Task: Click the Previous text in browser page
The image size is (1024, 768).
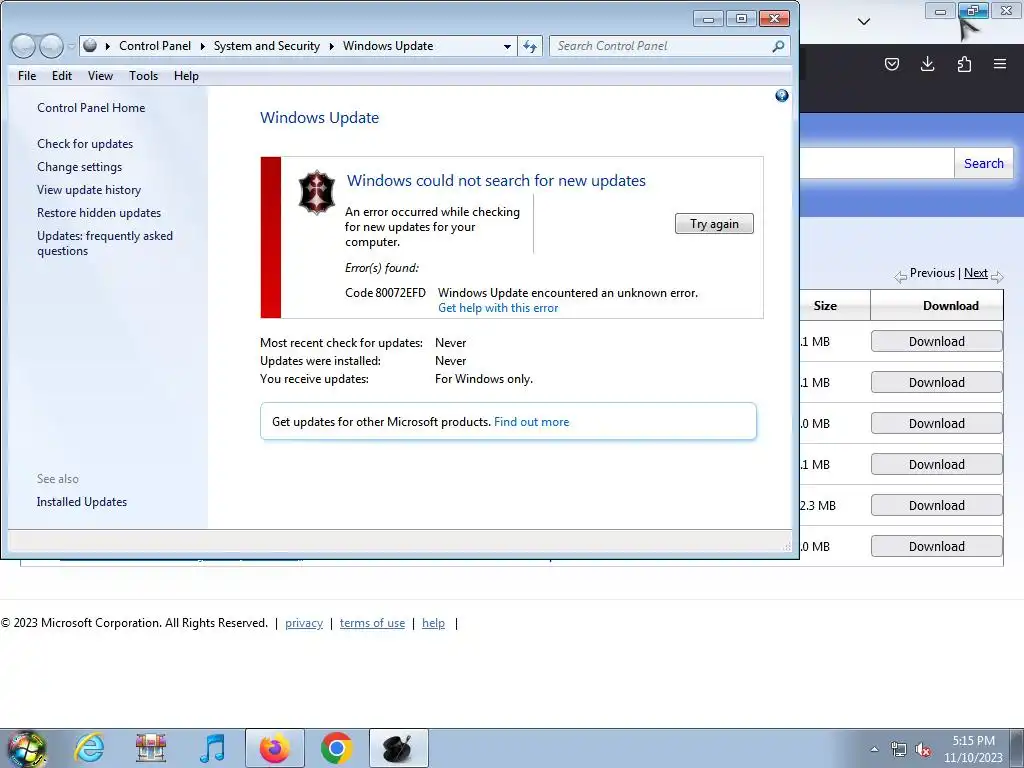Action: click(x=932, y=273)
